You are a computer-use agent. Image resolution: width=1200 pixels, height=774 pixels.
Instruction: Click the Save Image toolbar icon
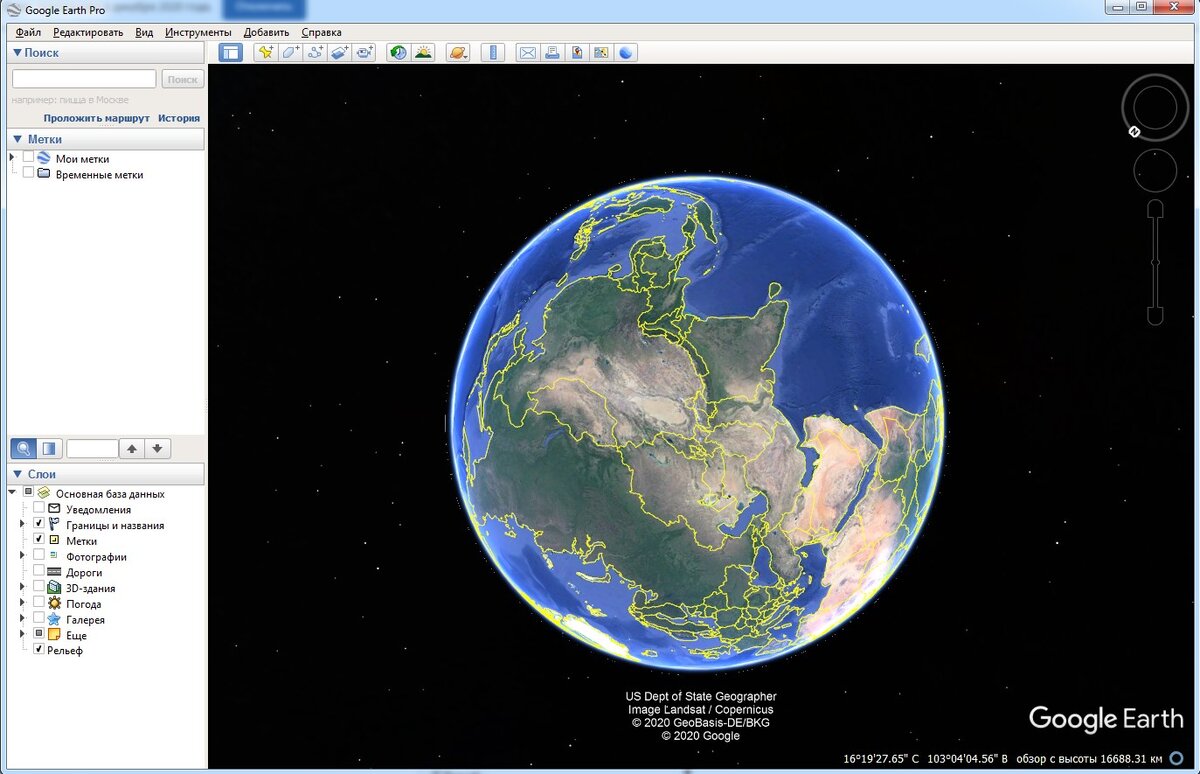point(576,52)
